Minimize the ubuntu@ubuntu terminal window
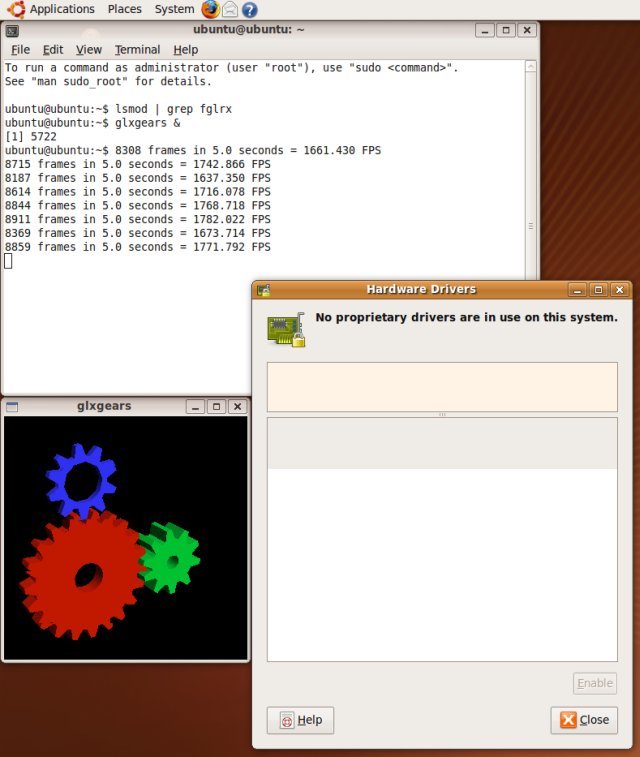 [x=485, y=30]
